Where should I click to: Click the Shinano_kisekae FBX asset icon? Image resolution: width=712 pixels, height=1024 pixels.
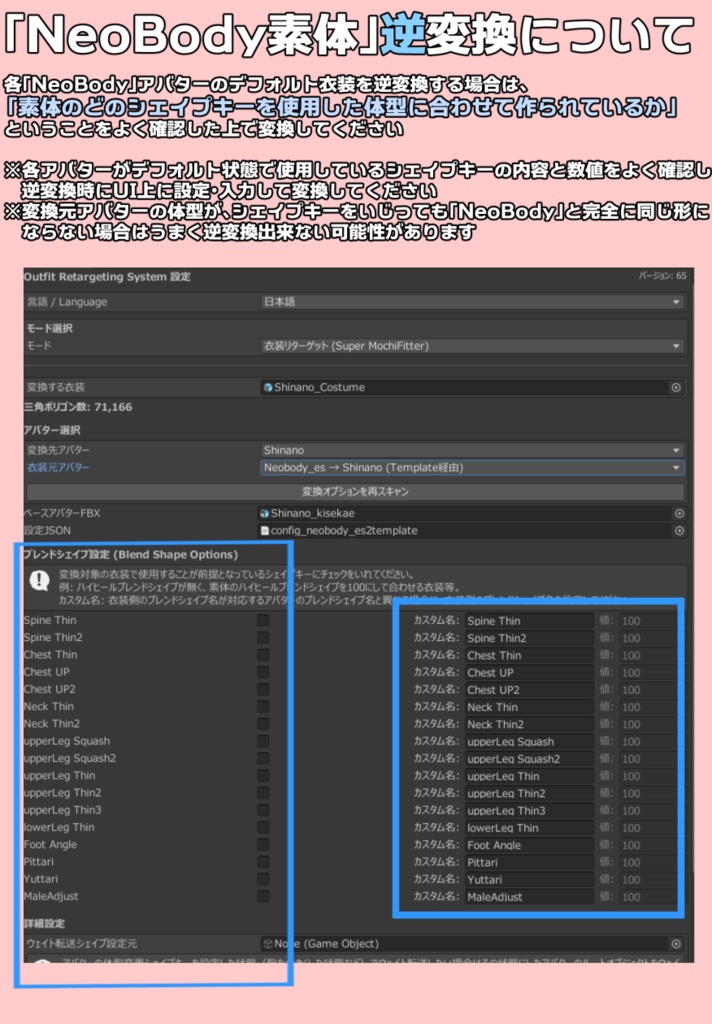pos(265,513)
